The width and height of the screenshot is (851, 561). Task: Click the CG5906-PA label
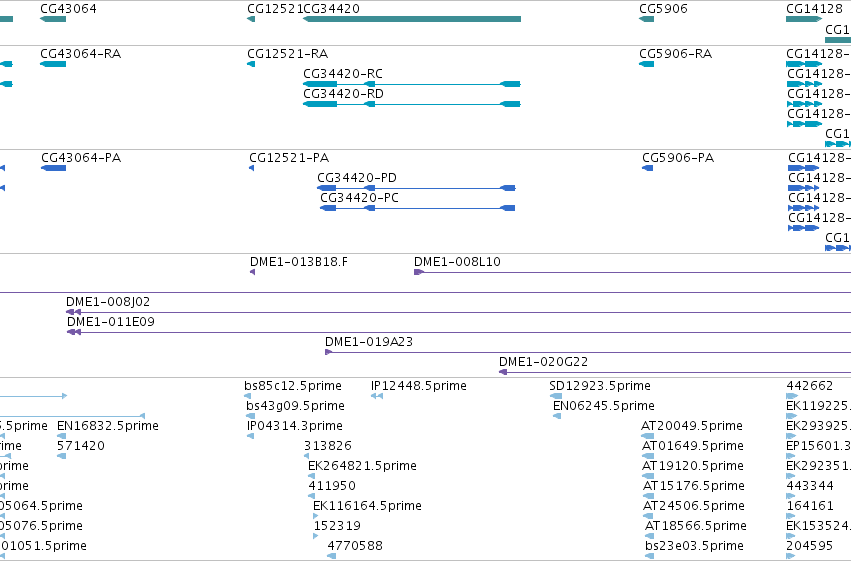point(678,158)
